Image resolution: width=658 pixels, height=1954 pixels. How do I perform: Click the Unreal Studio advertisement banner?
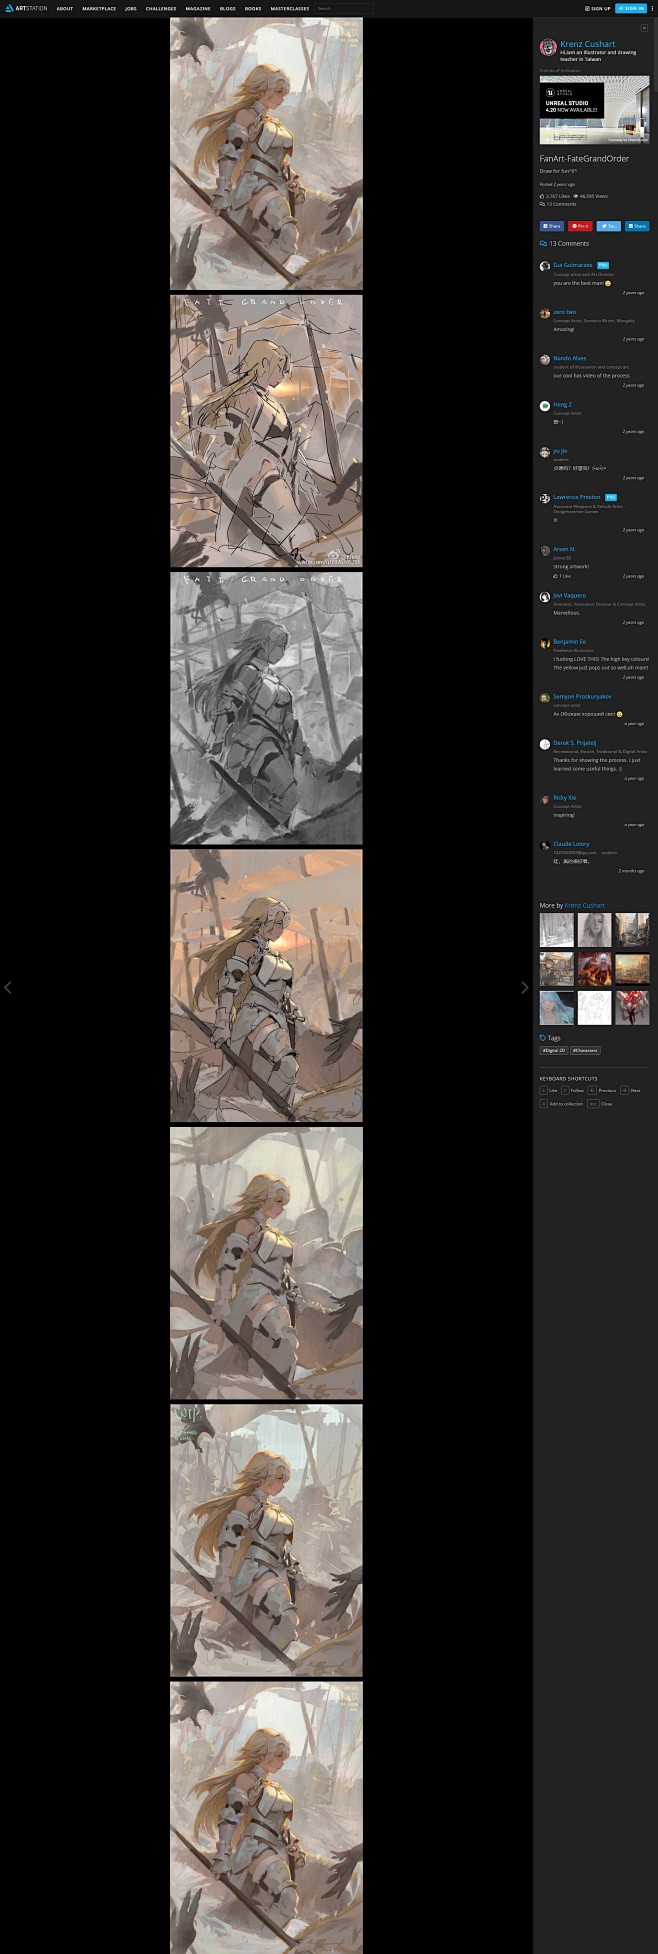tap(594, 110)
